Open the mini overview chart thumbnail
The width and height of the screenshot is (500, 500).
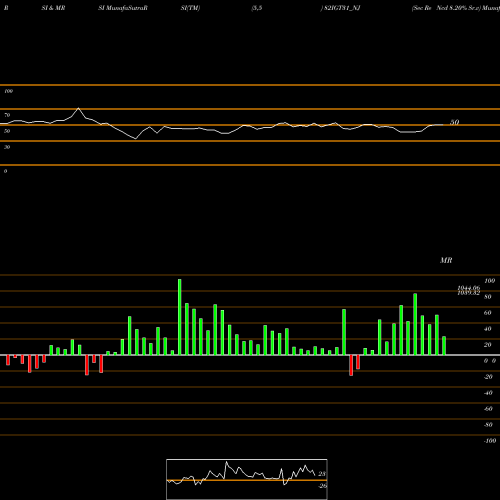tap(247, 479)
